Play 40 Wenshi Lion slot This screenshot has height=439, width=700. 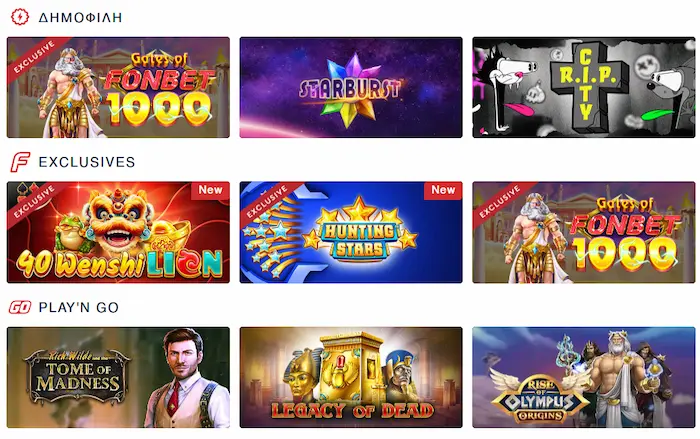[x=118, y=232]
